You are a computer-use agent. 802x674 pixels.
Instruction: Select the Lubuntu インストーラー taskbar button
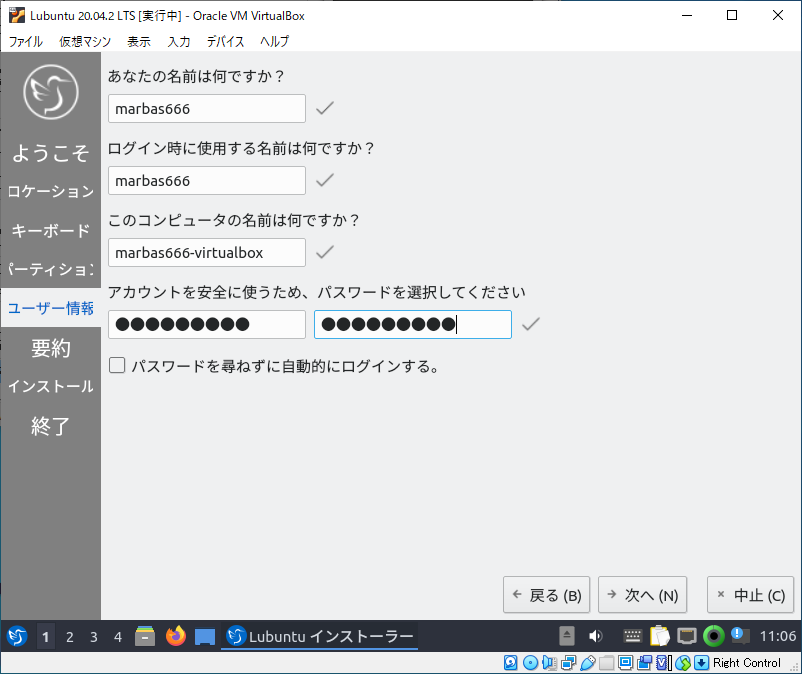pyautogui.click(x=320, y=636)
